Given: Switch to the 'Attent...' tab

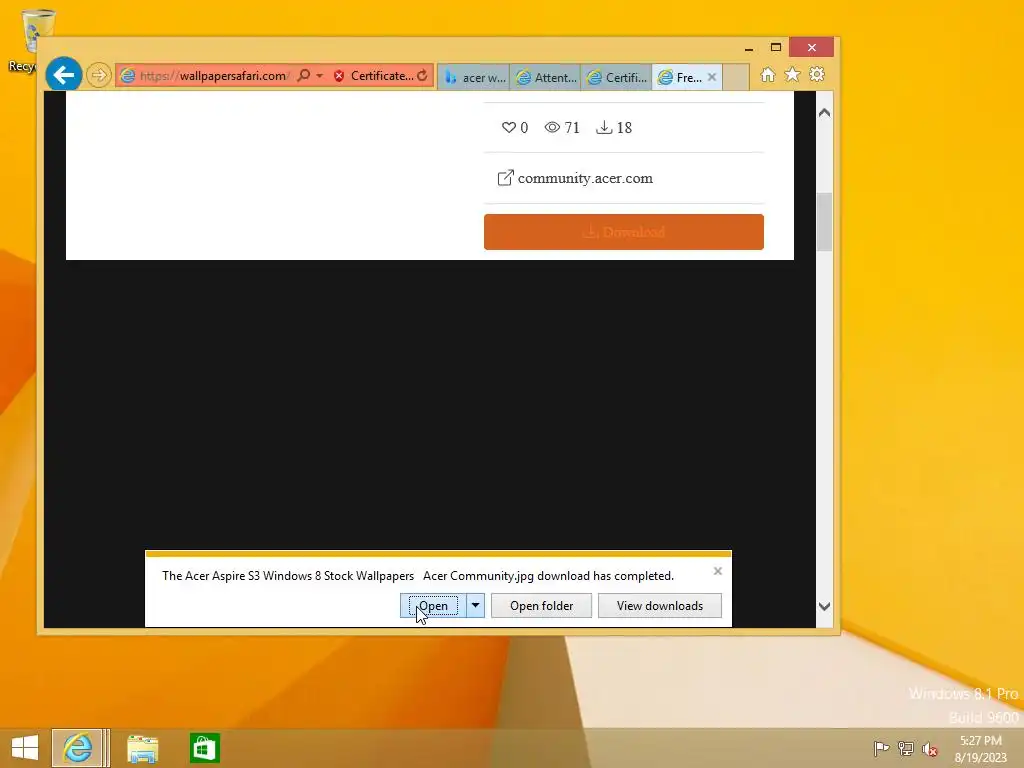Looking at the screenshot, I should [x=545, y=78].
